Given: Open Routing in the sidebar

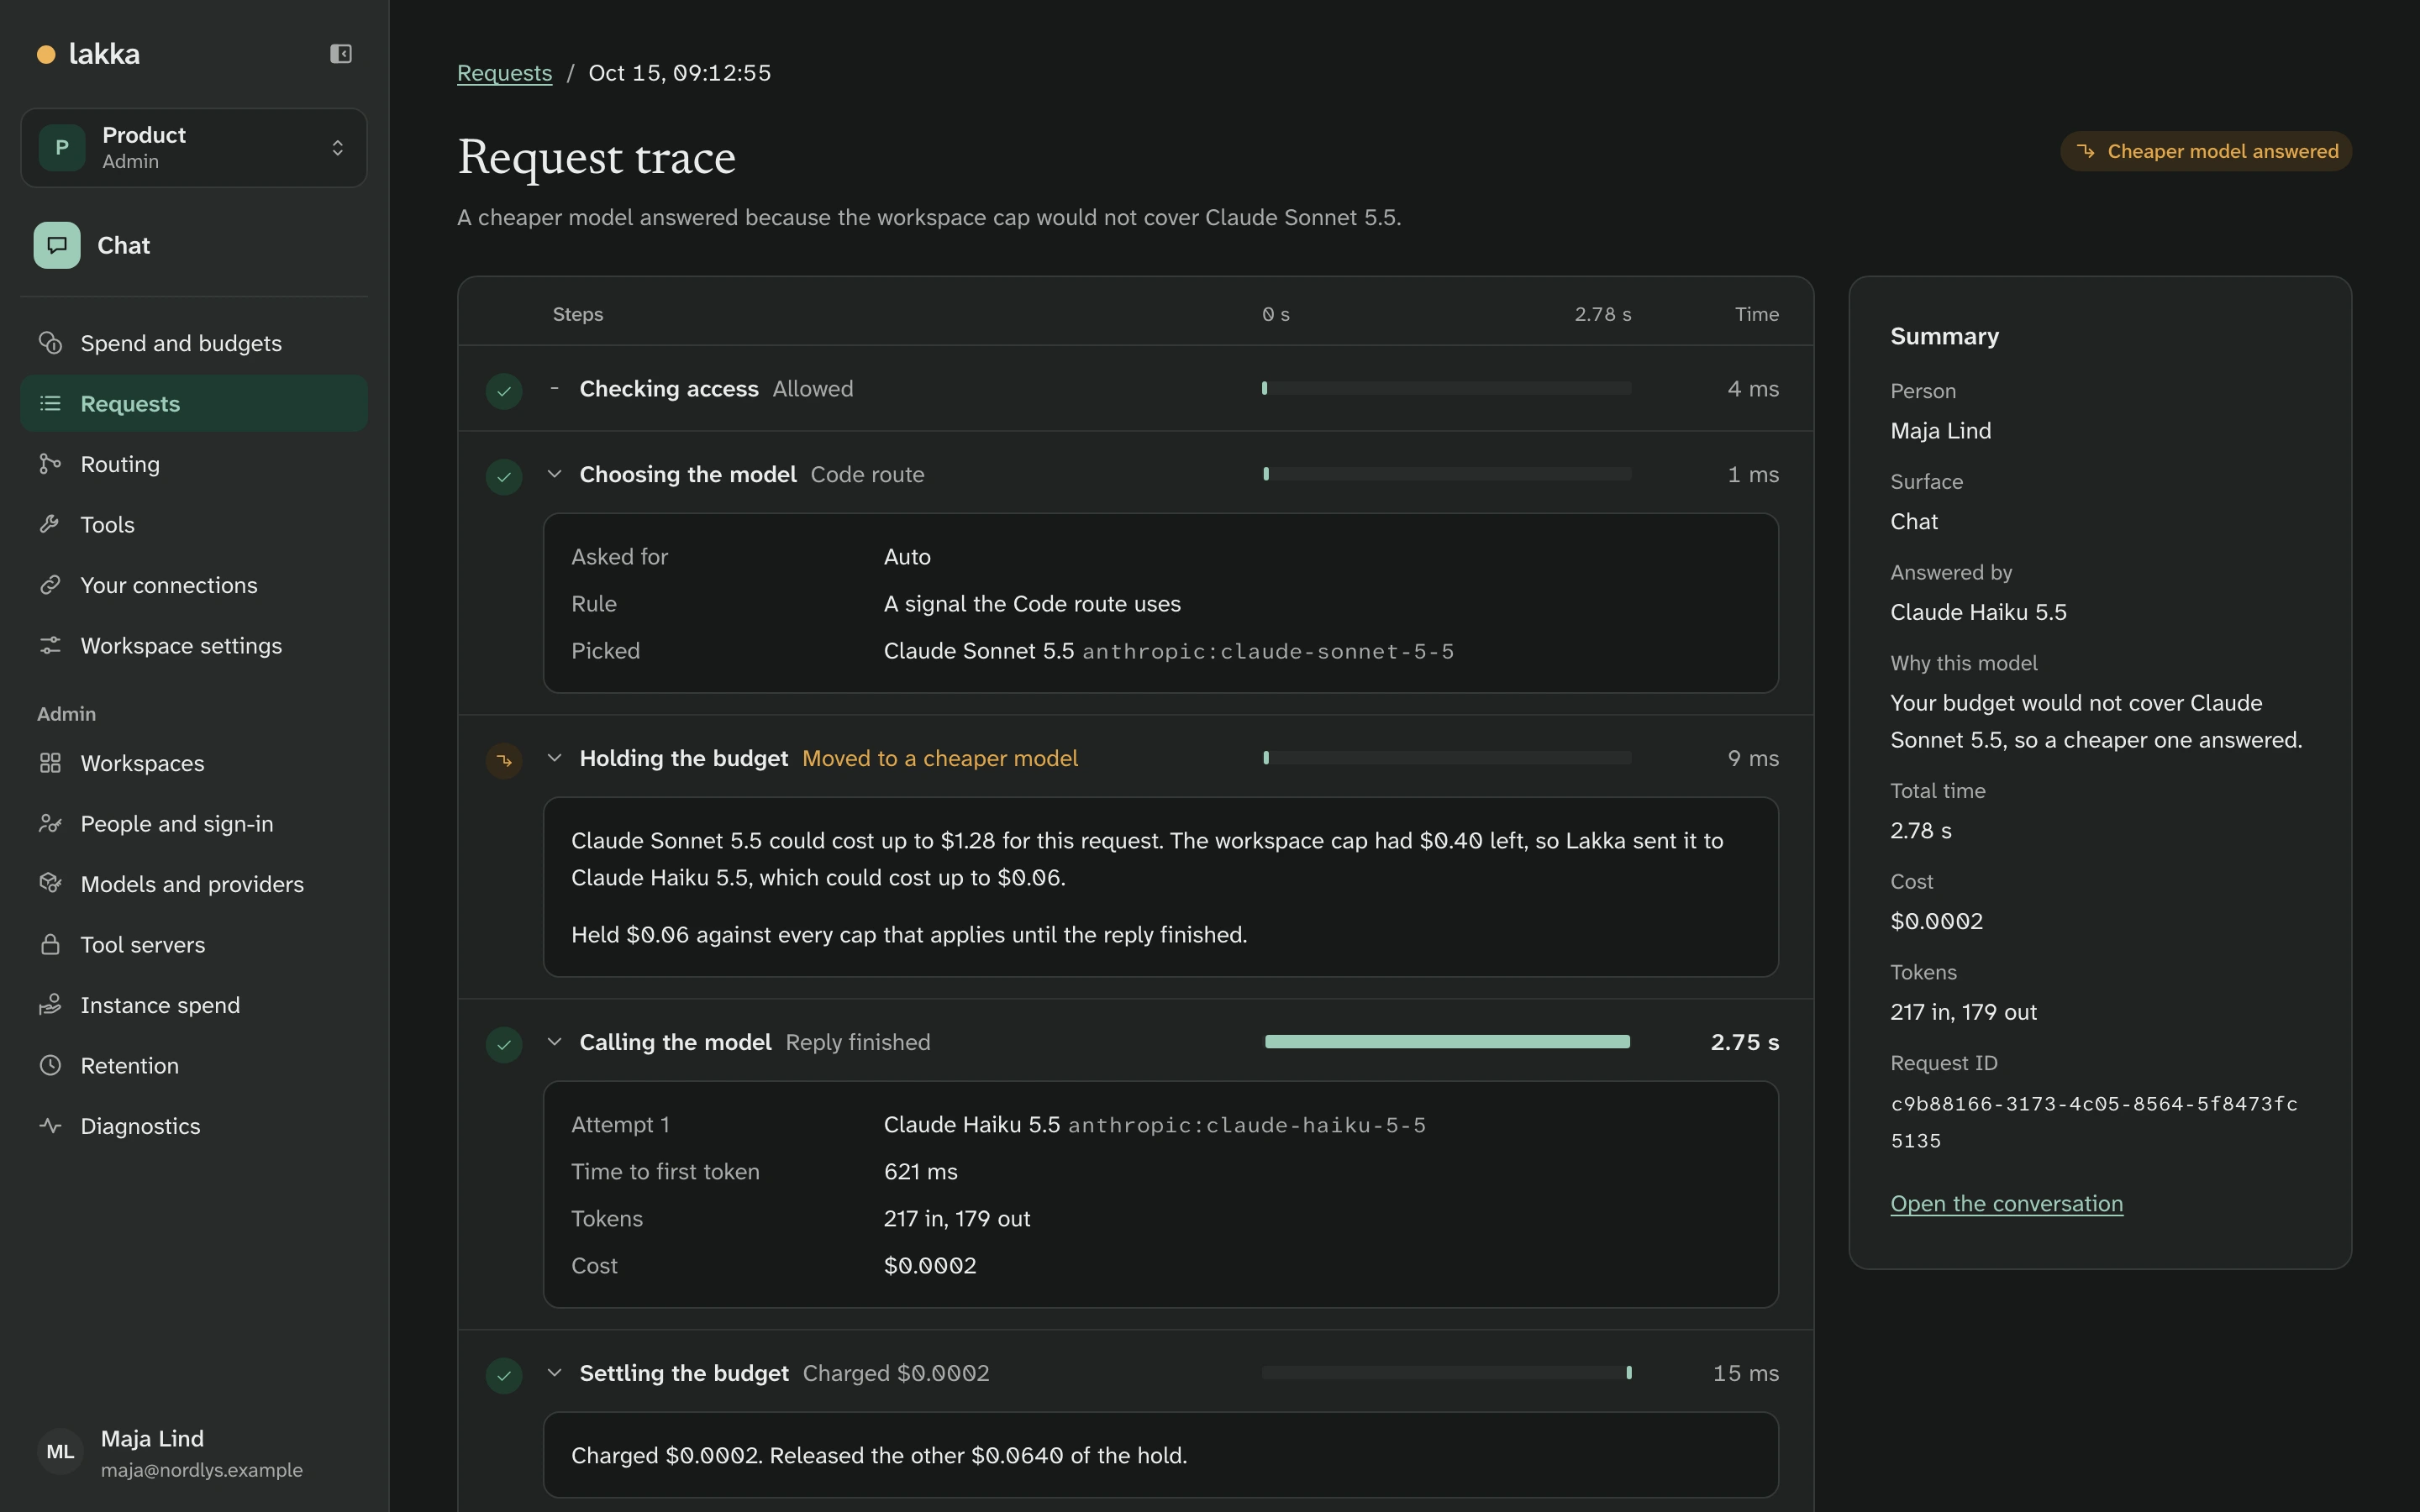Looking at the screenshot, I should point(194,464).
